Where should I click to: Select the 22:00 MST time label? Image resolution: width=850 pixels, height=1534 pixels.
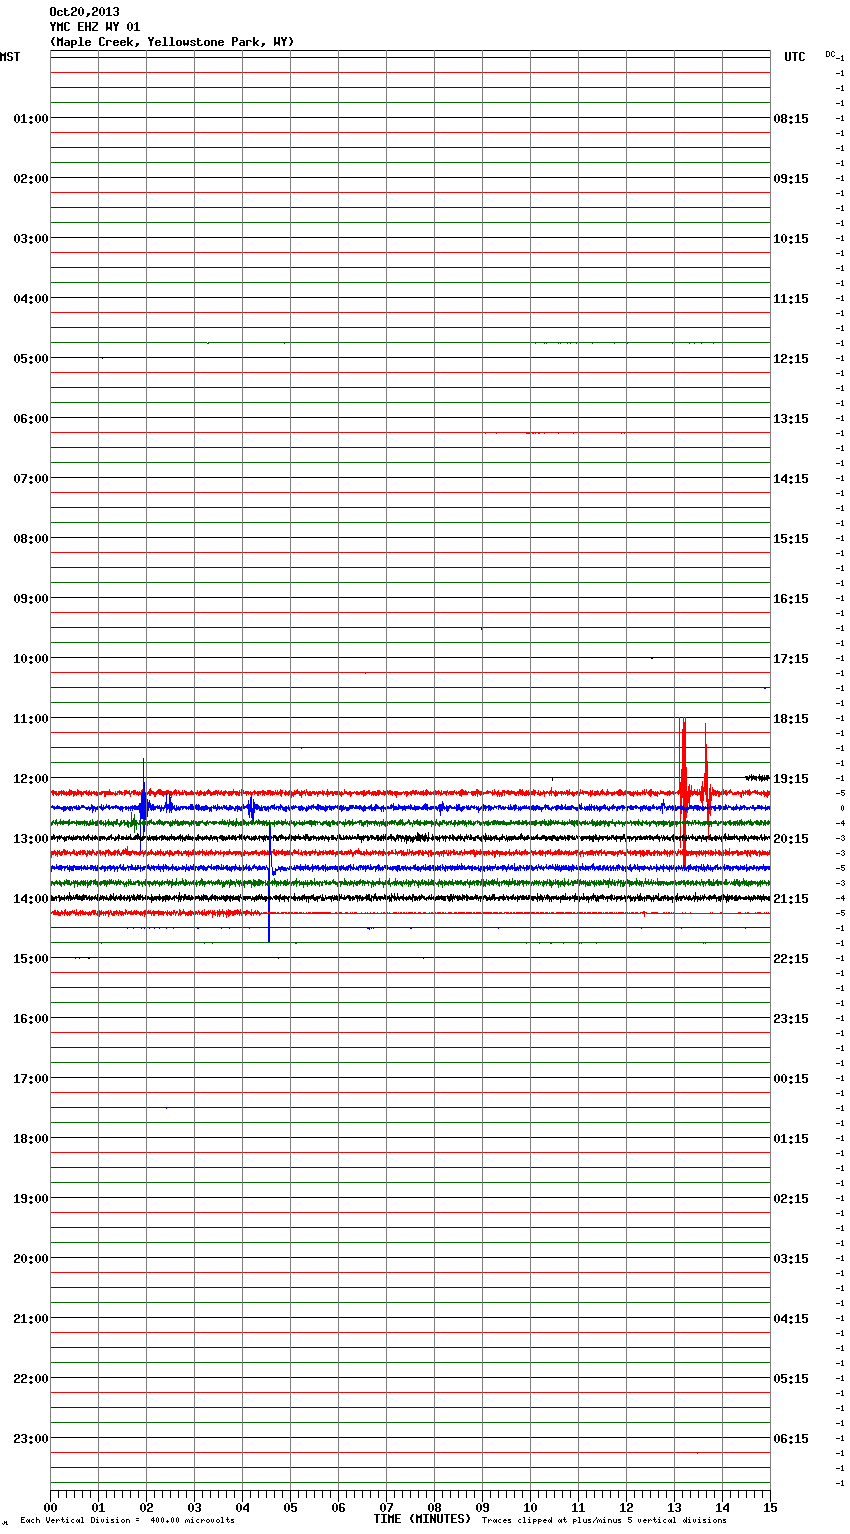coord(31,1379)
